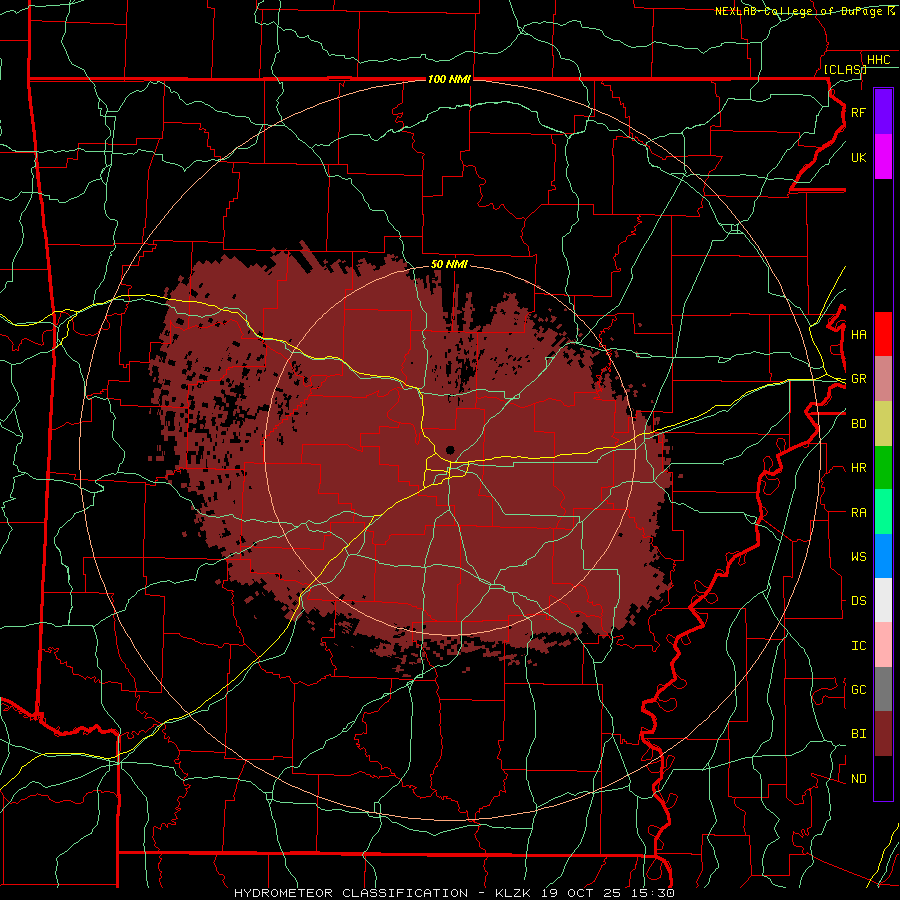Click the HHC product label
This screenshot has height=900, width=900.
pos(878,60)
